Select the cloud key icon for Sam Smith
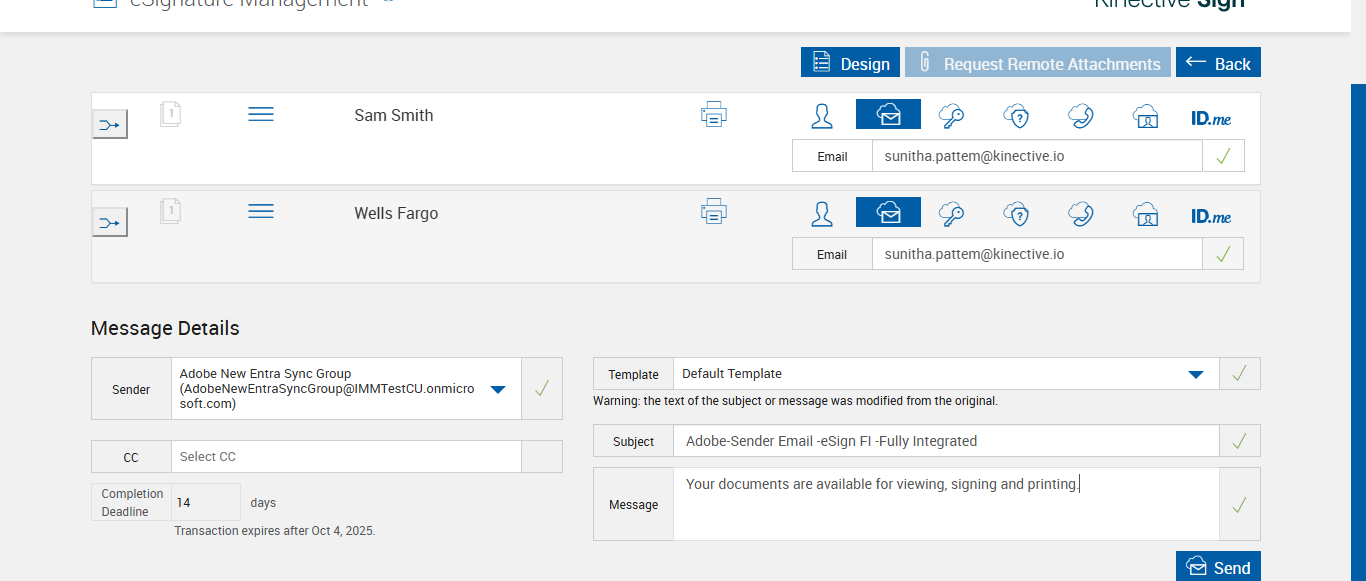 [x=951, y=116]
